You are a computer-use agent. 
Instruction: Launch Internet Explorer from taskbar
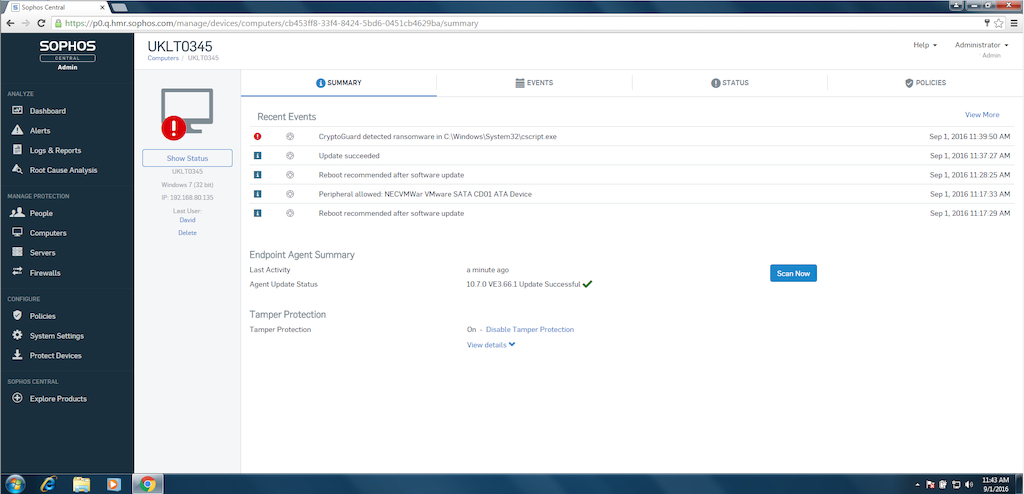pyautogui.click(x=48, y=484)
